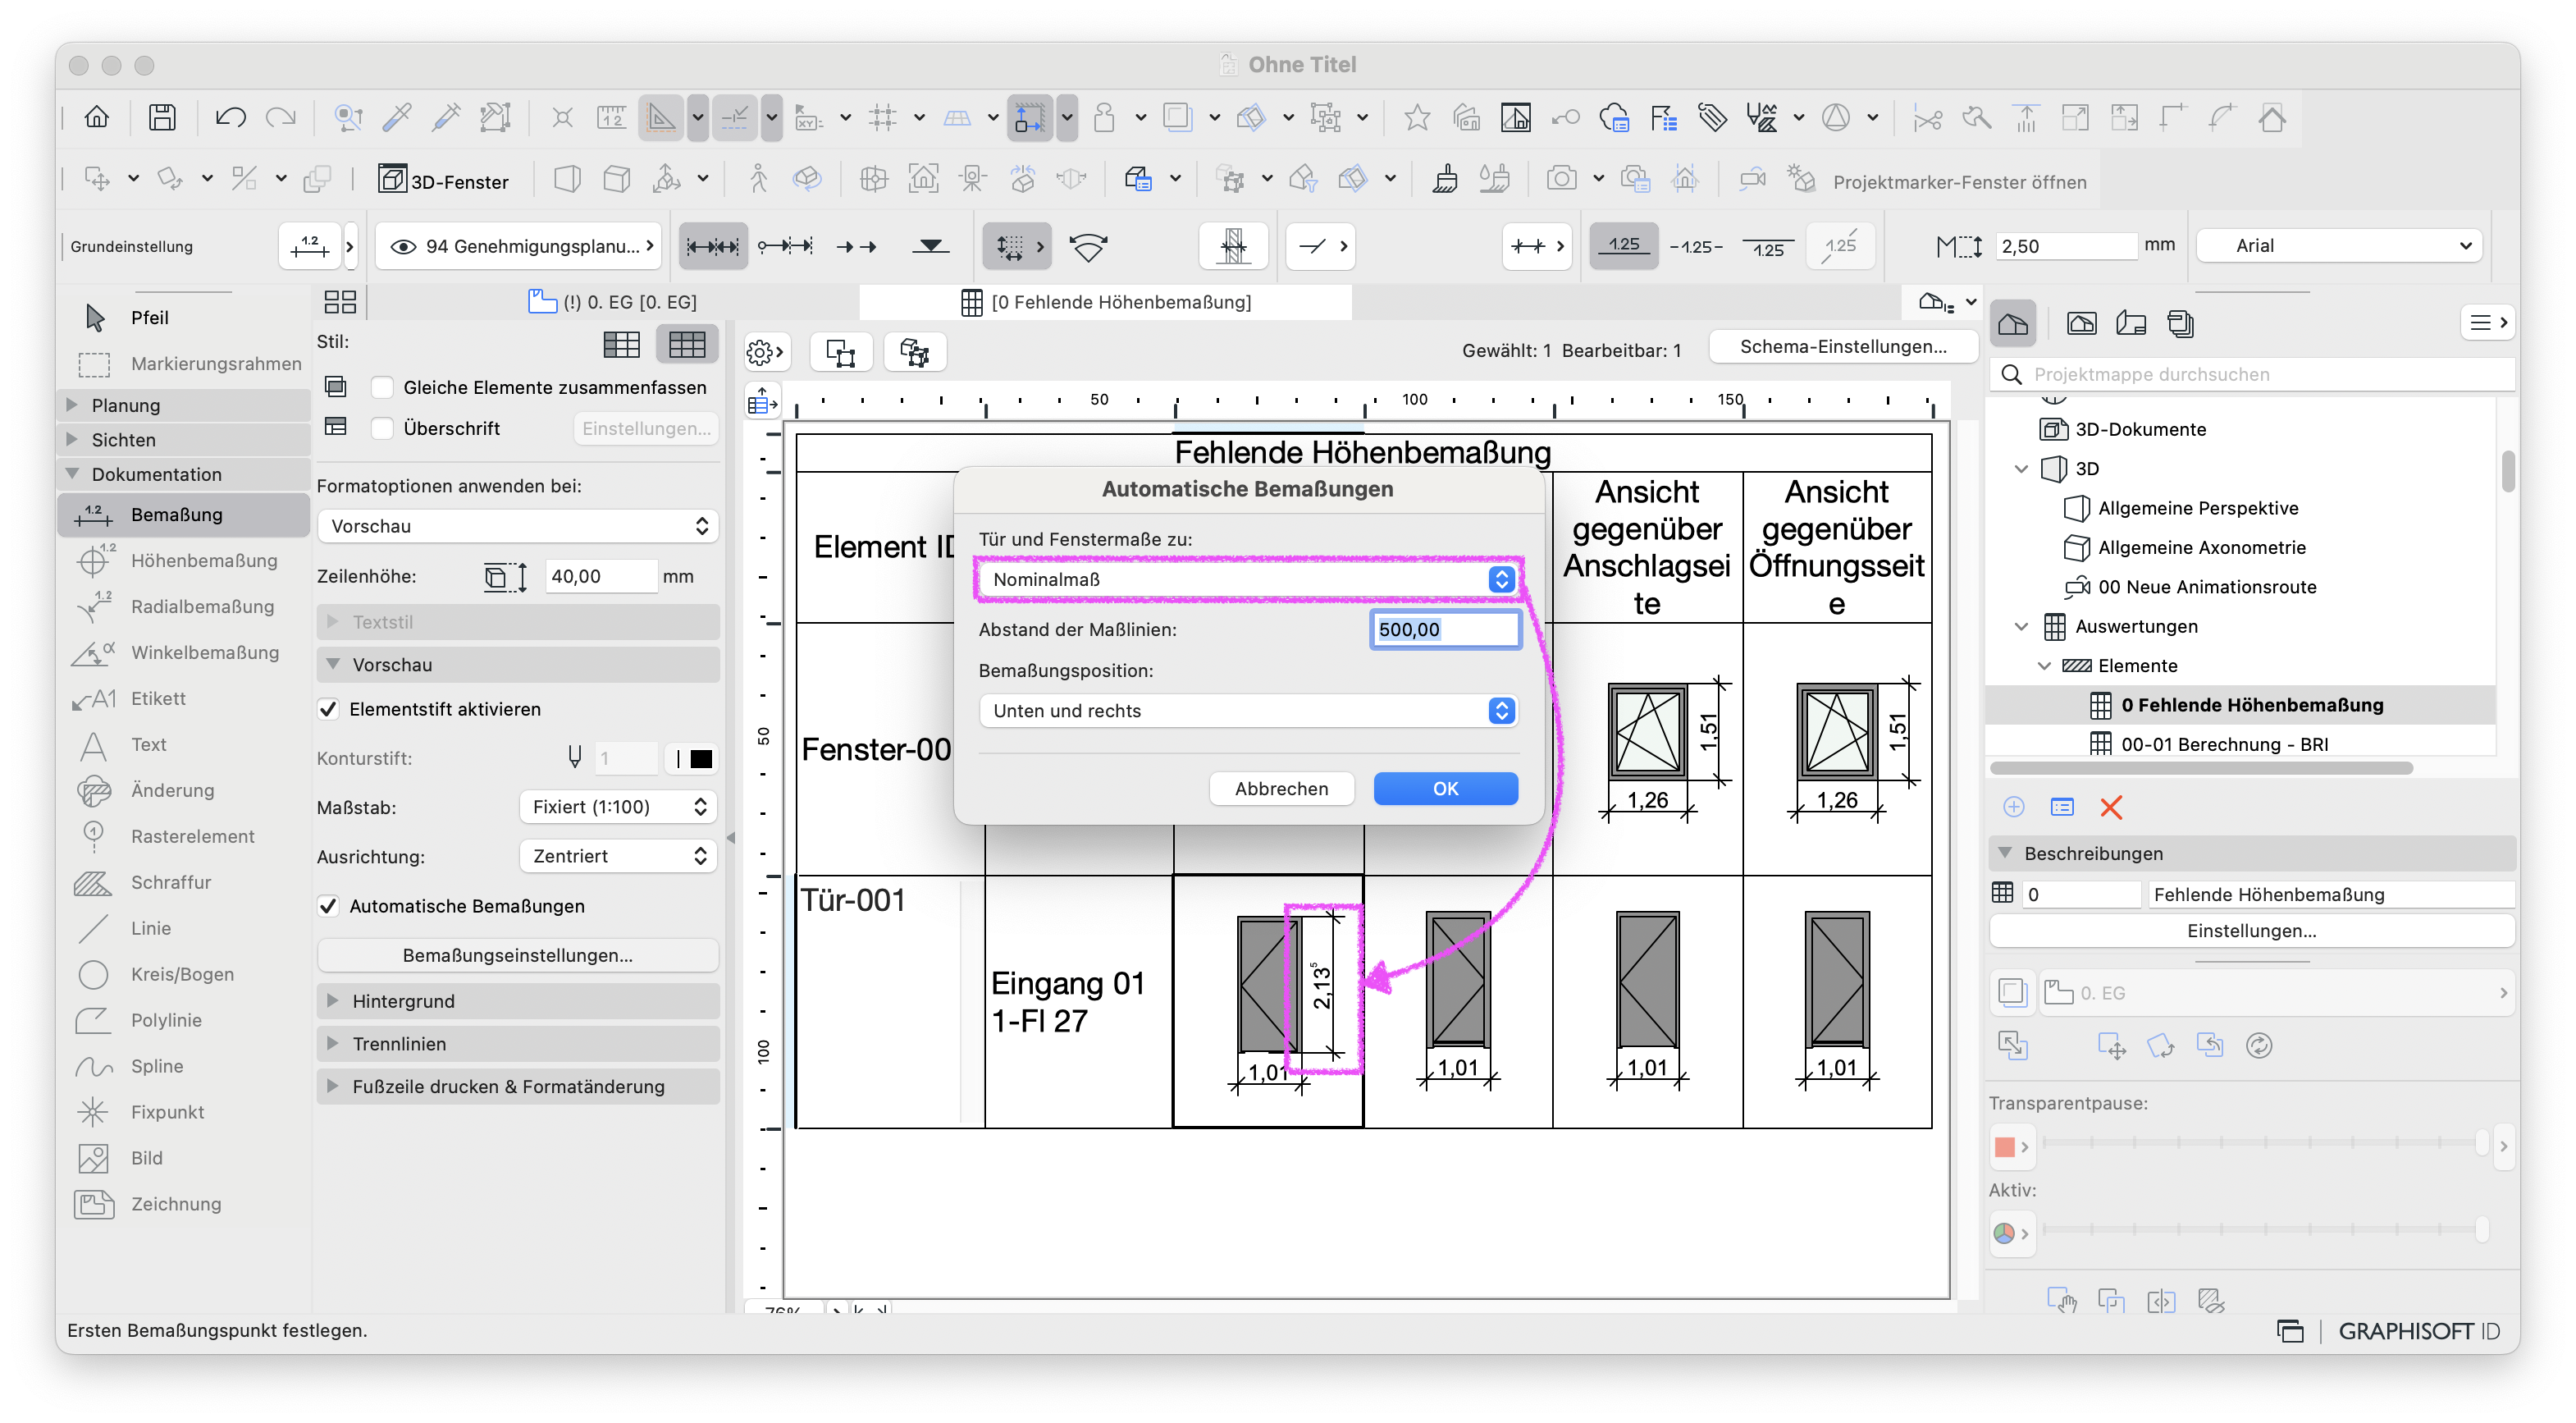The image size is (2576, 1423).
Task: Open the Unten und rechts dropdown
Action: [1248, 710]
